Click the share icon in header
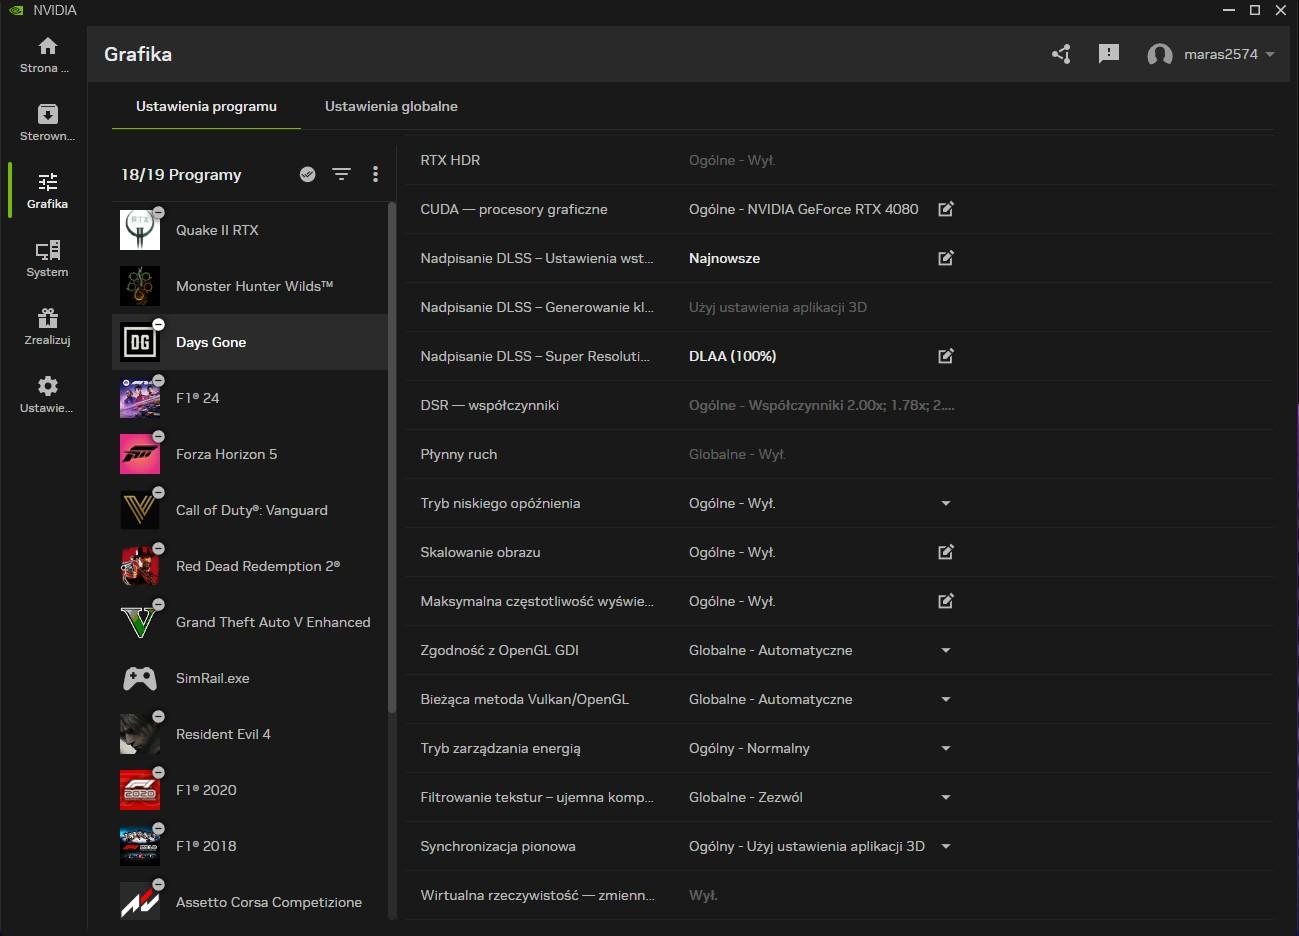The image size is (1299, 936). click(1061, 54)
